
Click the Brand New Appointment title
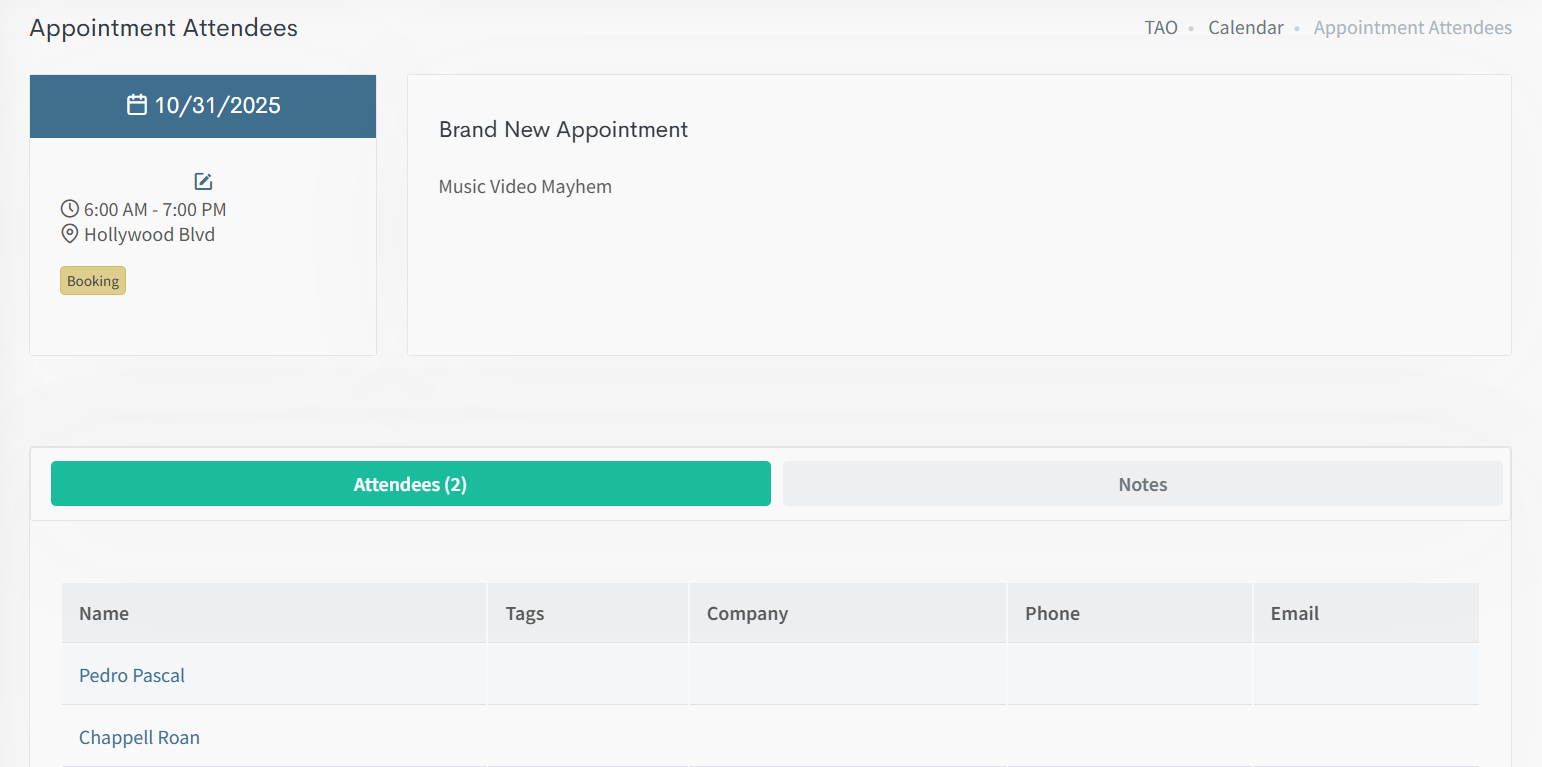[563, 129]
